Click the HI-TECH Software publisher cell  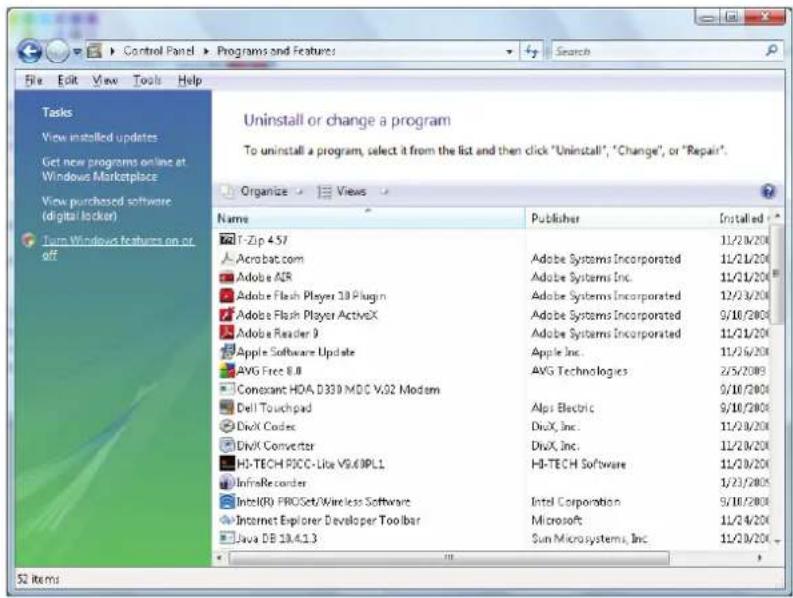[x=579, y=464]
